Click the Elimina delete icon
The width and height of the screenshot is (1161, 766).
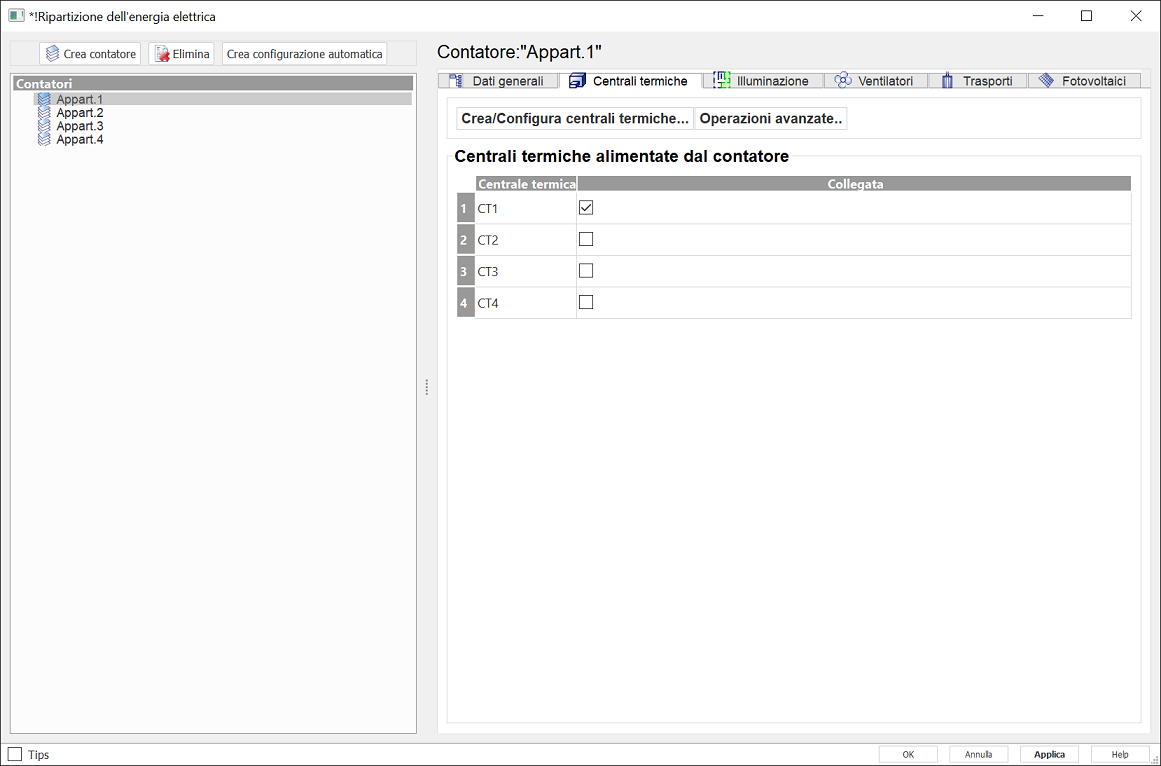(x=161, y=54)
